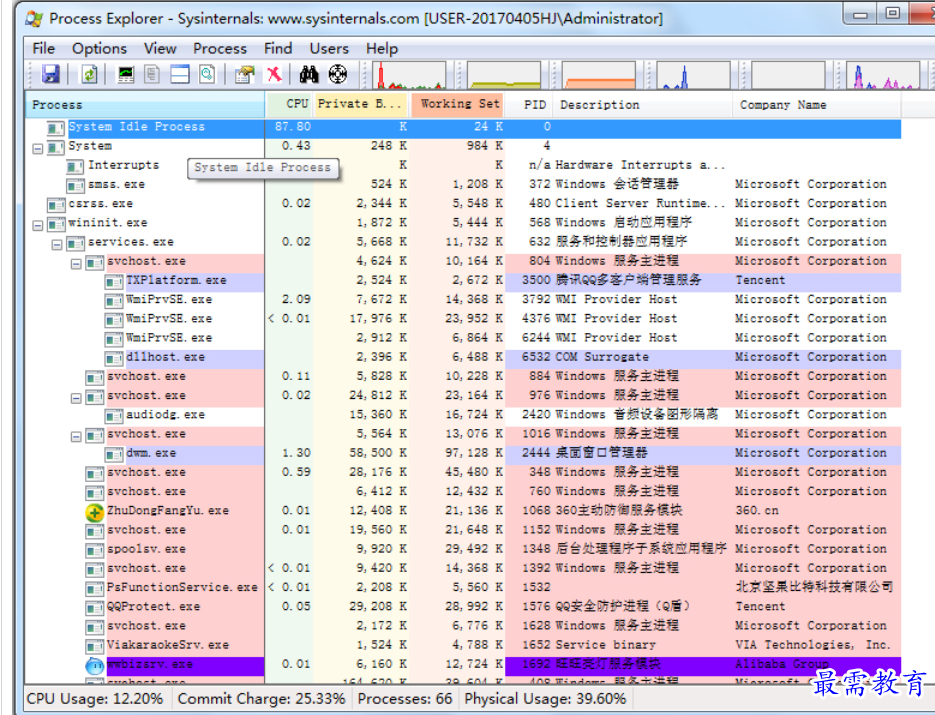Click the commit history mini graph

(x=504, y=75)
